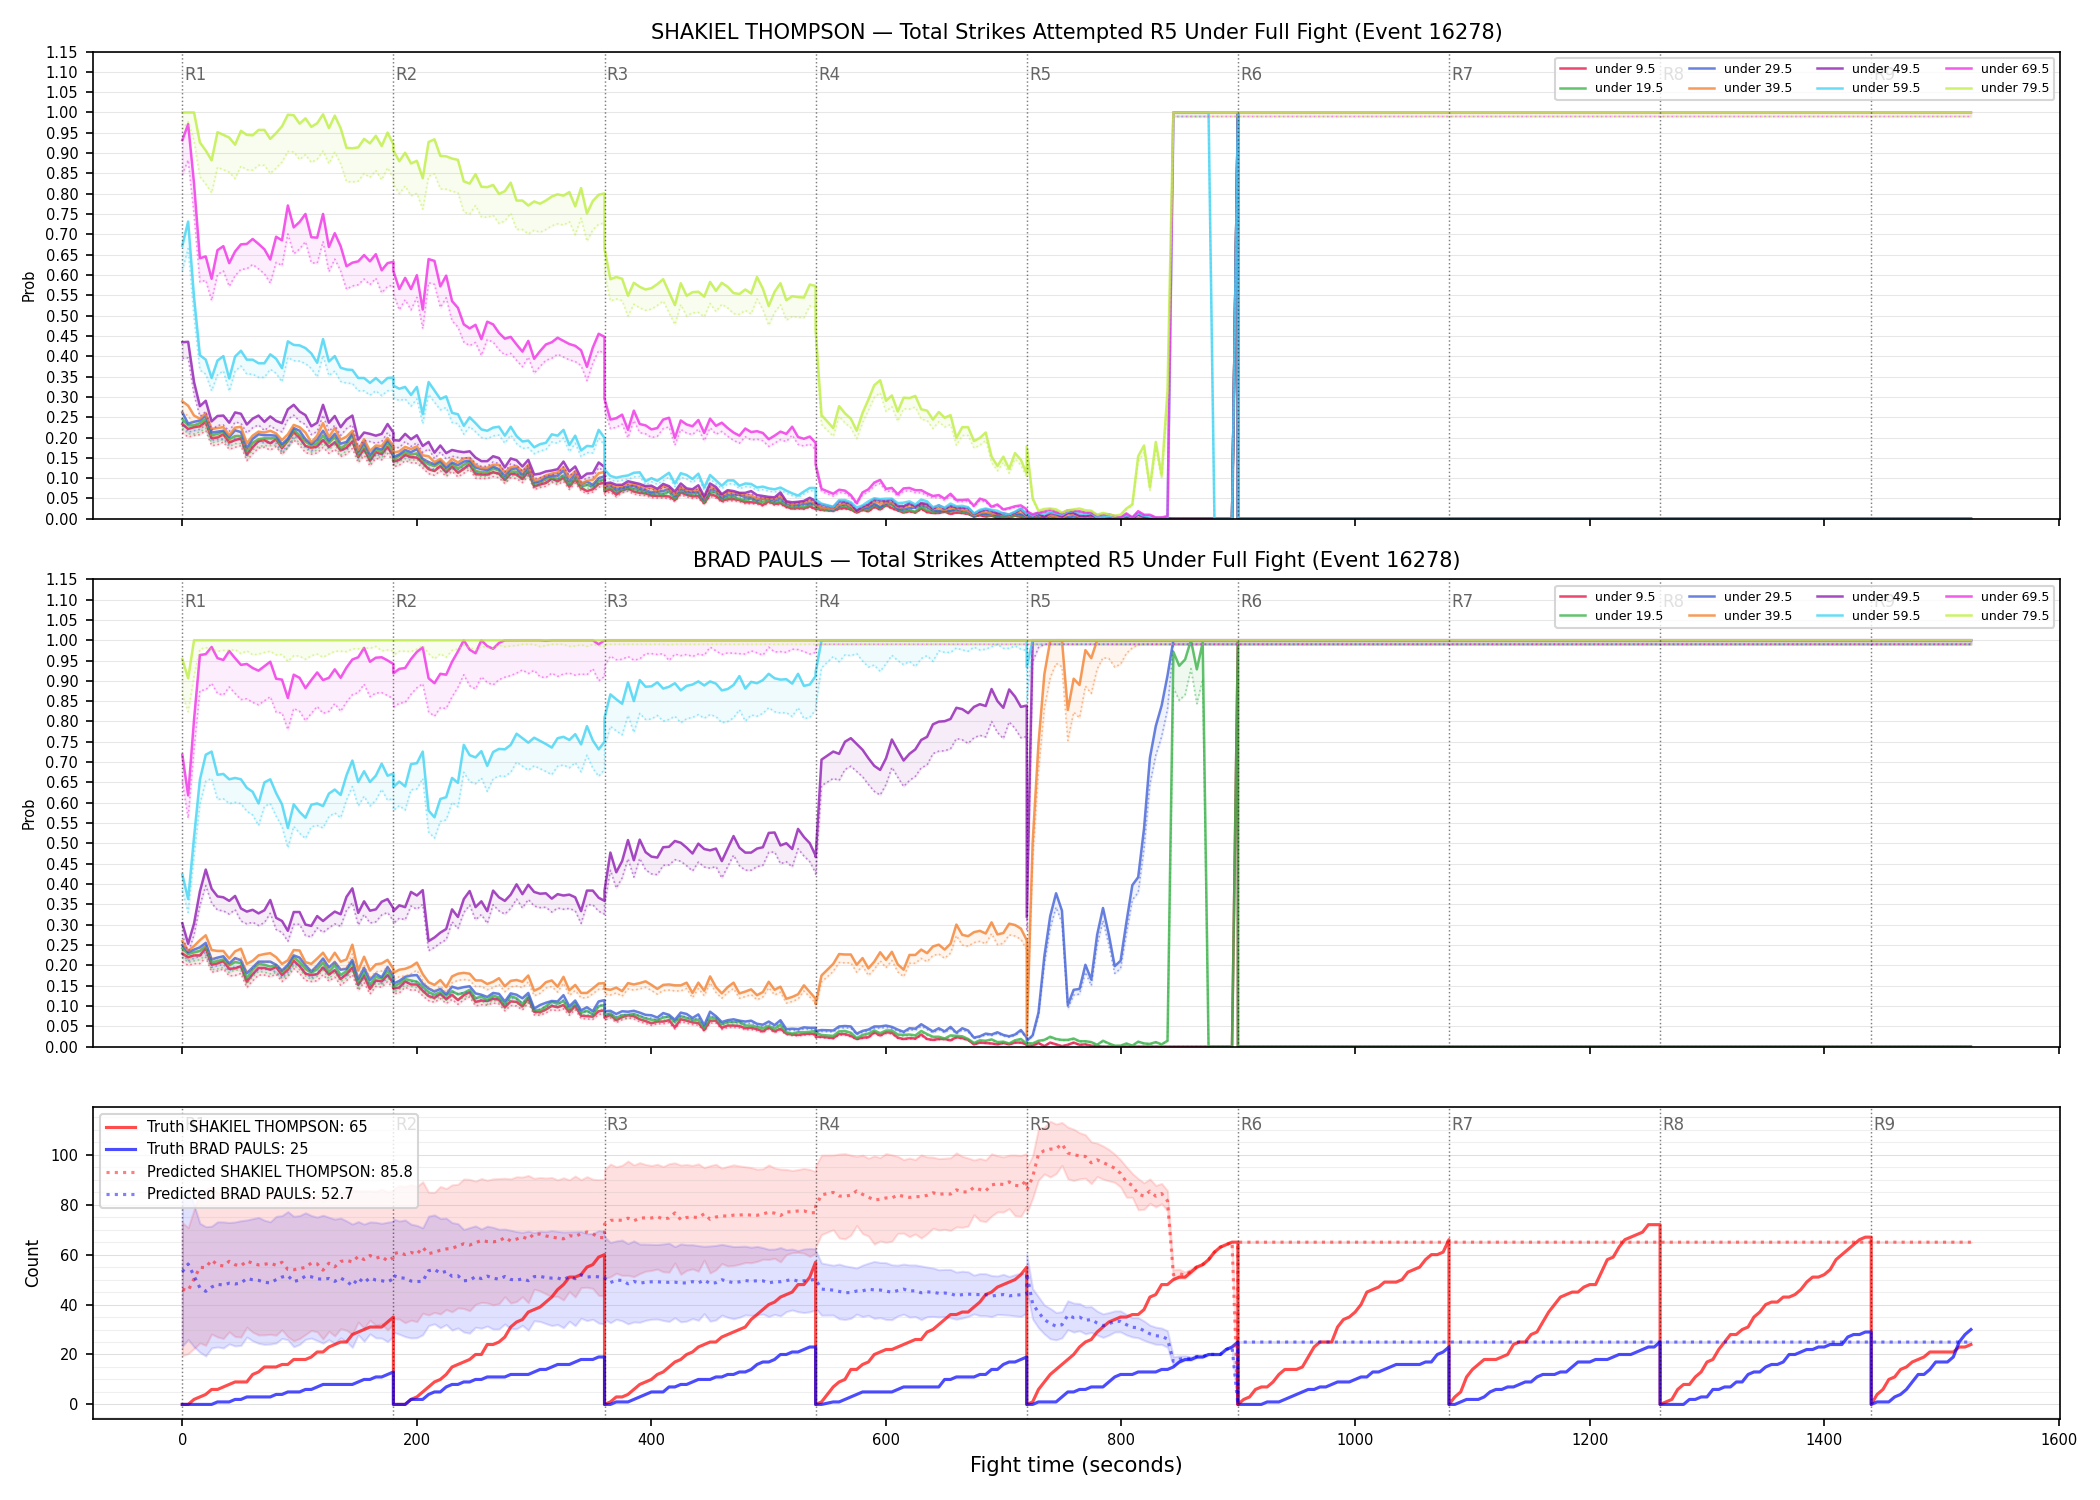
Task: Click the "Count" y-axis label
Action: pos(32,1264)
